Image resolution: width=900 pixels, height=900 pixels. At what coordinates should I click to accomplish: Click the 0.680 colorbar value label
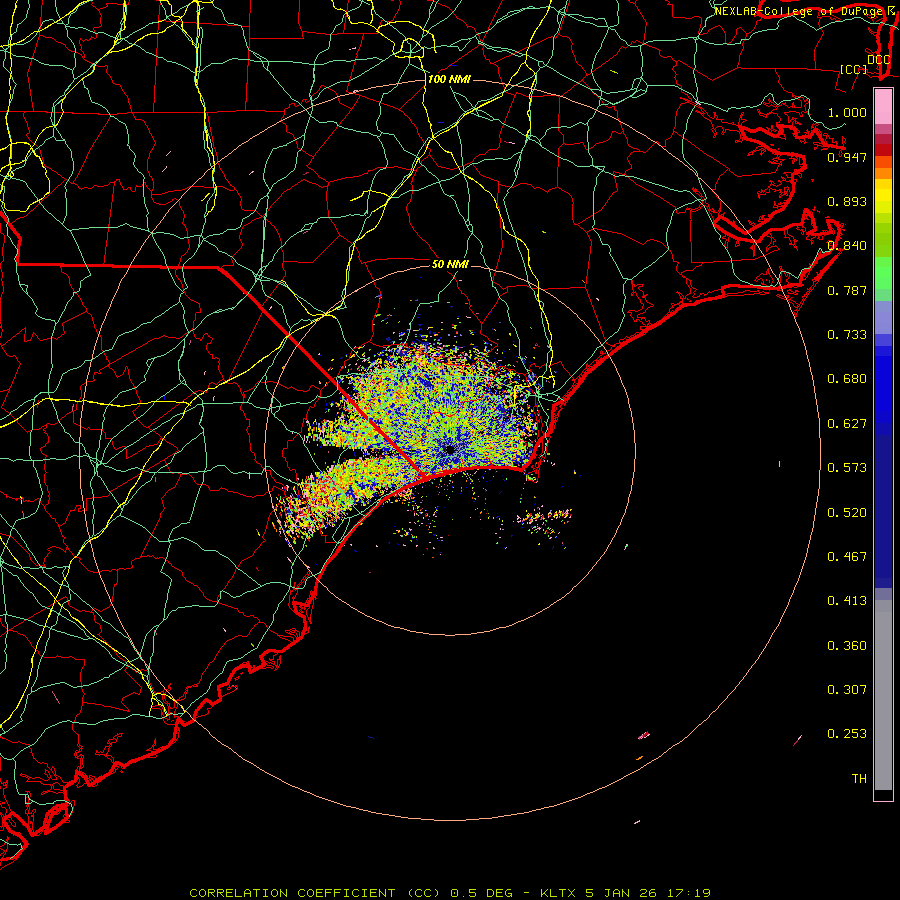point(847,379)
